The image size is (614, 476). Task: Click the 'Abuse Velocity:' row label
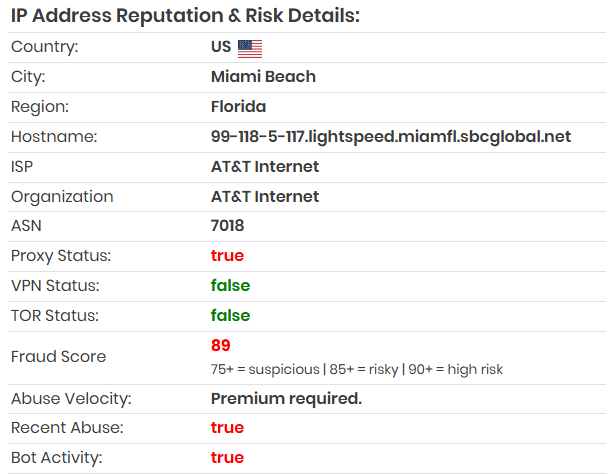[x=71, y=399]
